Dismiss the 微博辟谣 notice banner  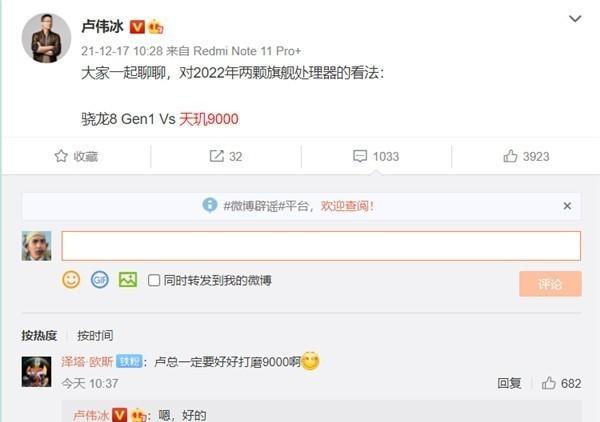tap(567, 206)
